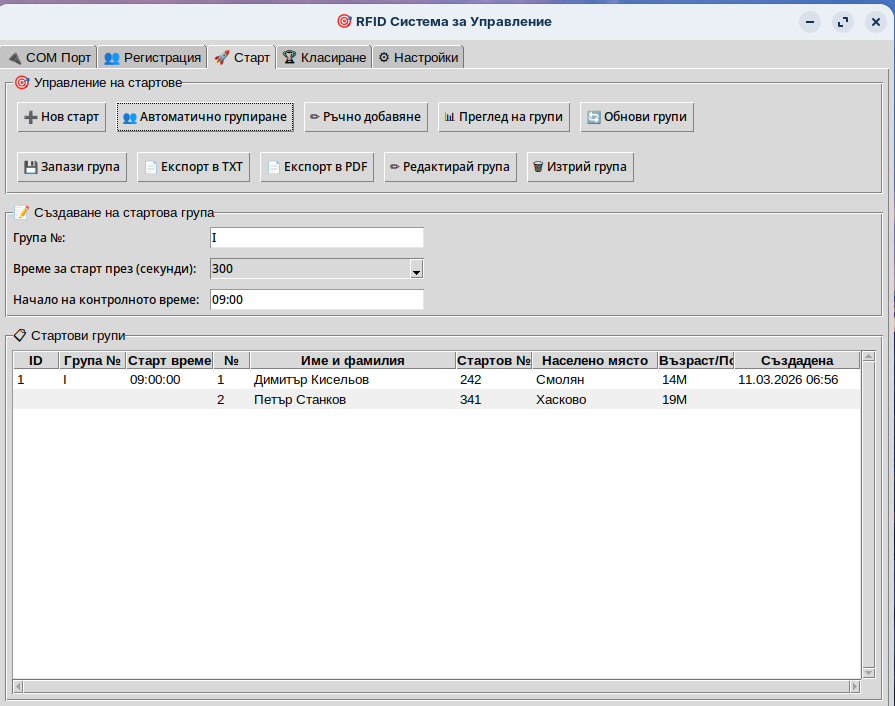Open Преглед на групи chart button
This screenshot has width=895, height=706.
point(504,117)
